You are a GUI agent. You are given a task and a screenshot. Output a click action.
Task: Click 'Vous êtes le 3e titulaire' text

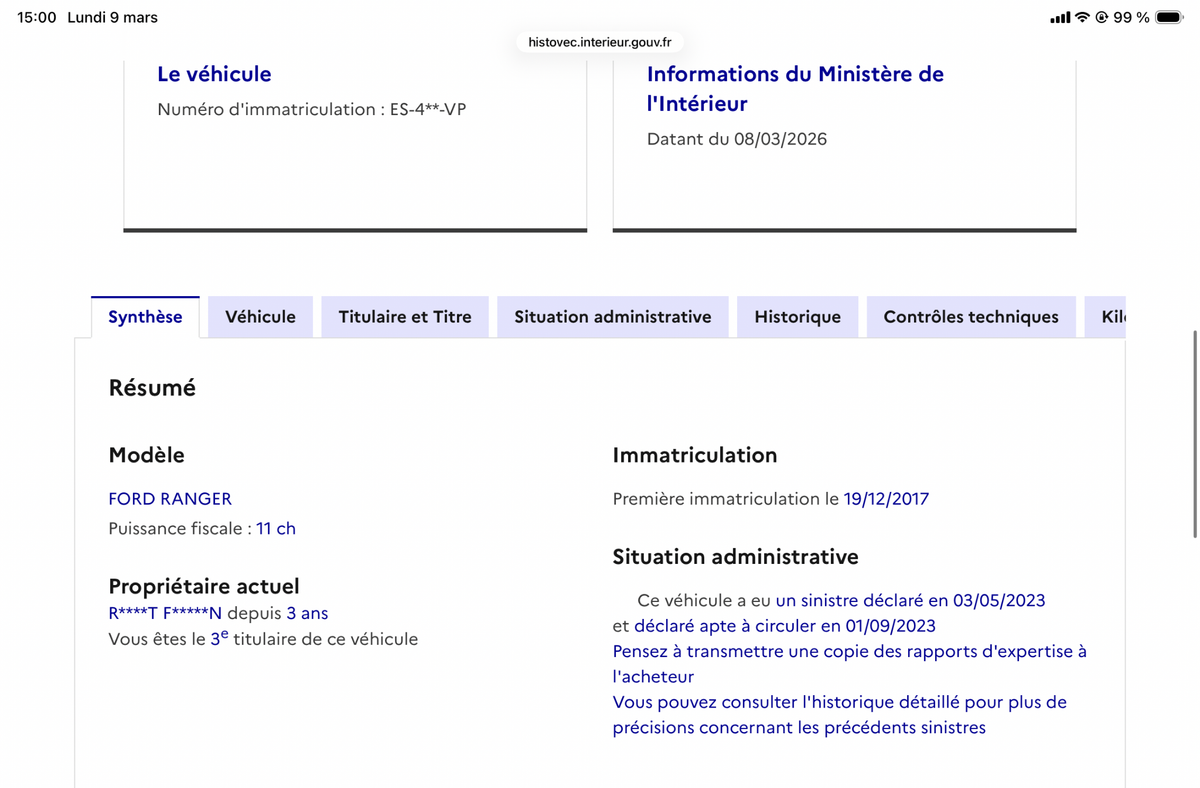[x=263, y=639]
